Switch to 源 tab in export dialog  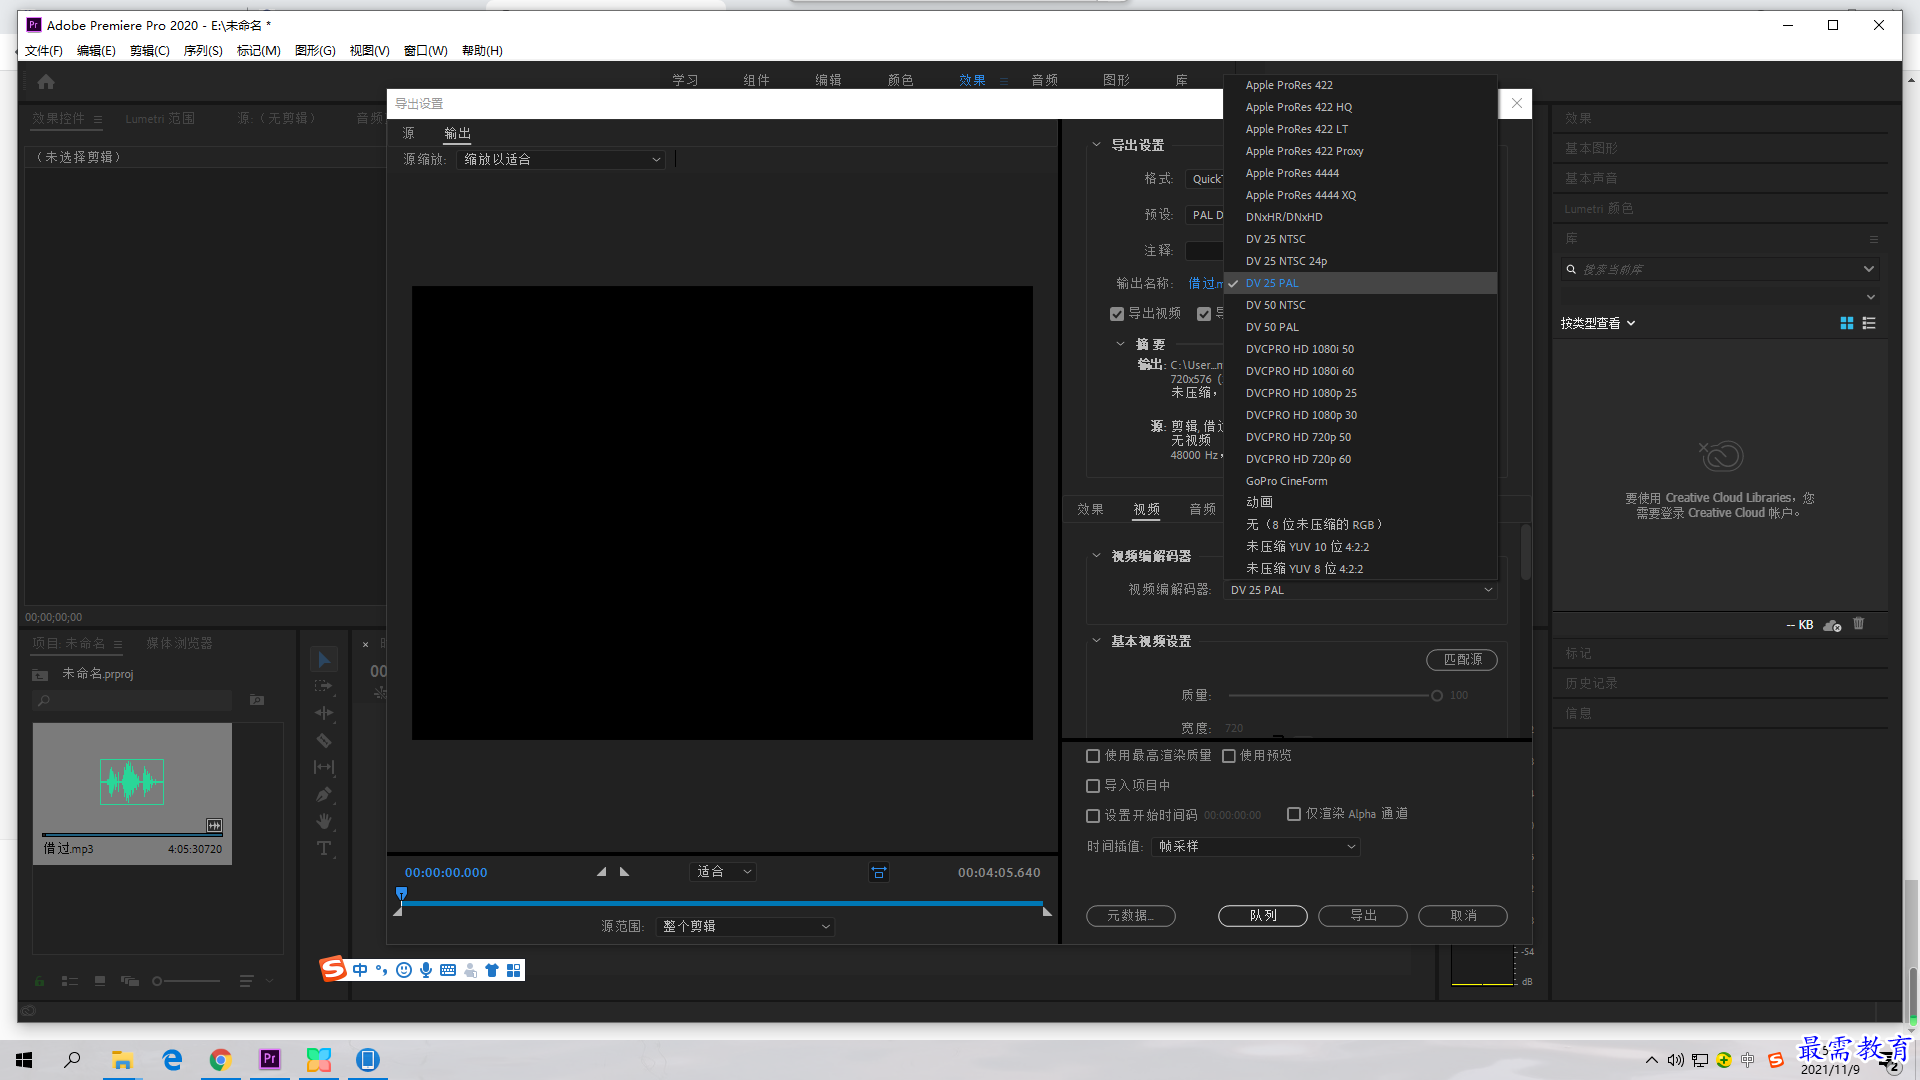pyautogui.click(x=408, y=133)
